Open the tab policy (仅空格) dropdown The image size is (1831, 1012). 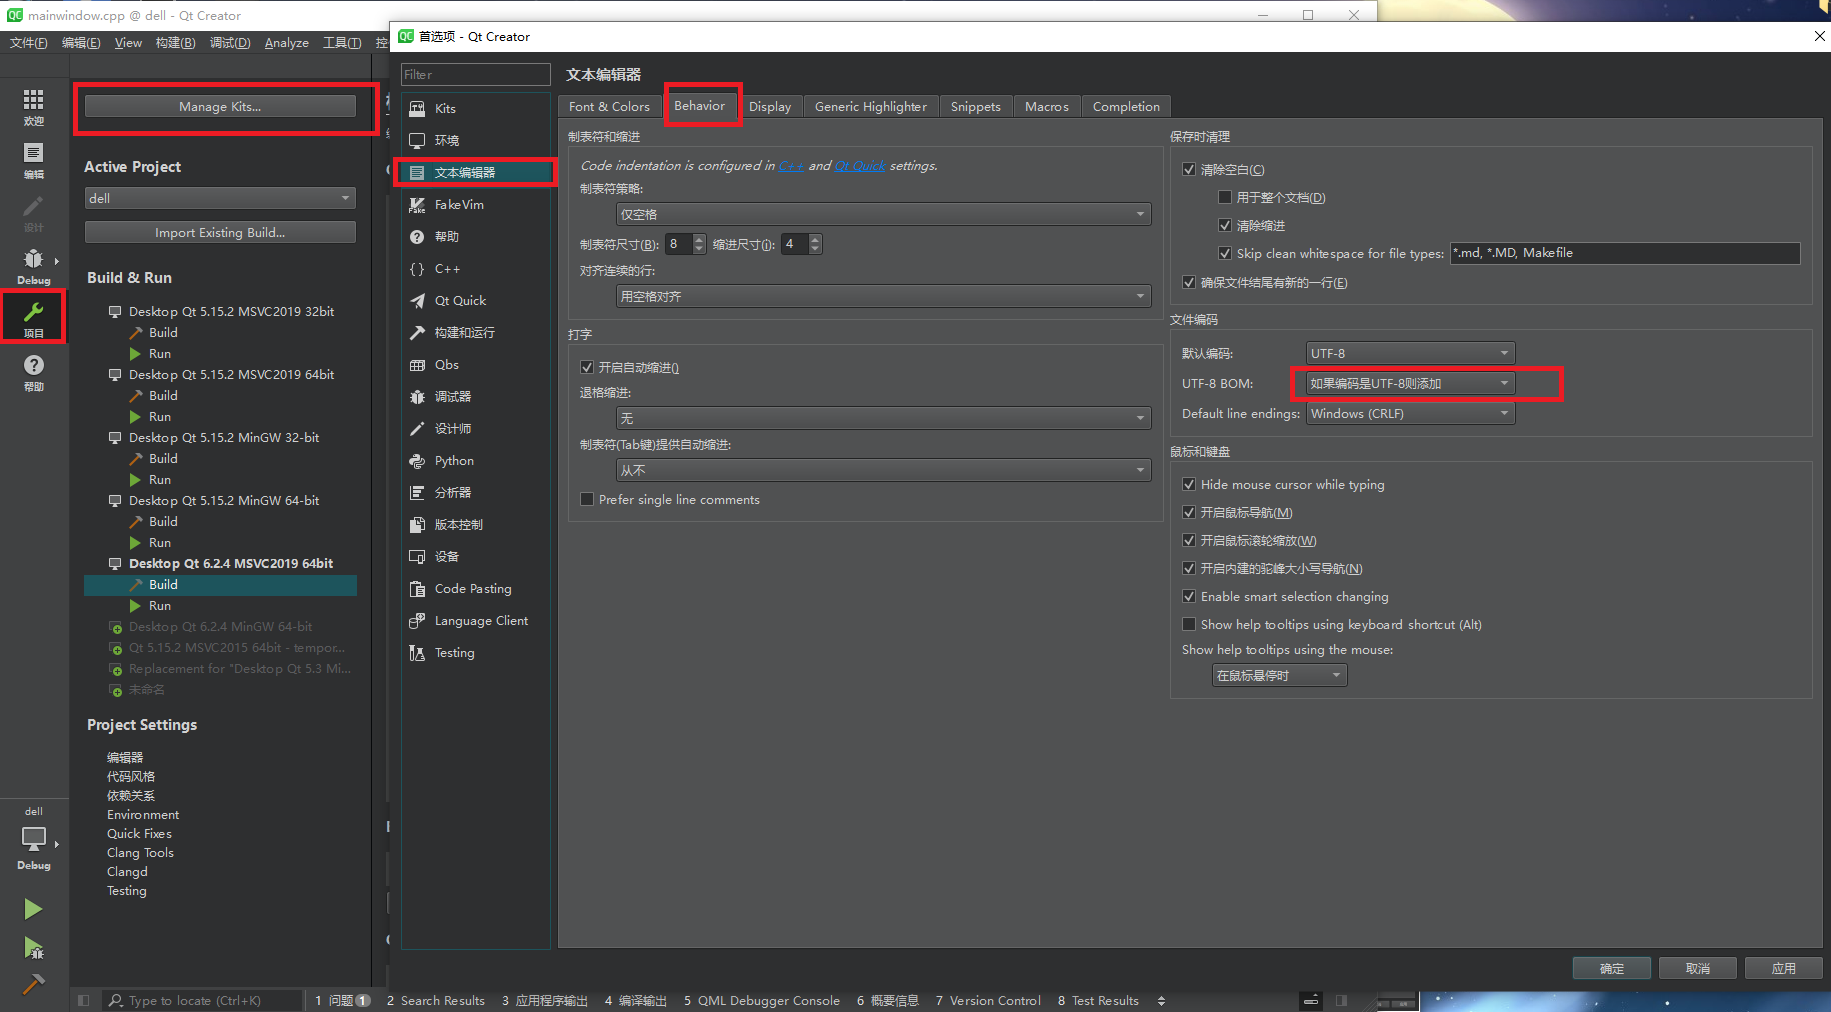[x=883, y=214]
